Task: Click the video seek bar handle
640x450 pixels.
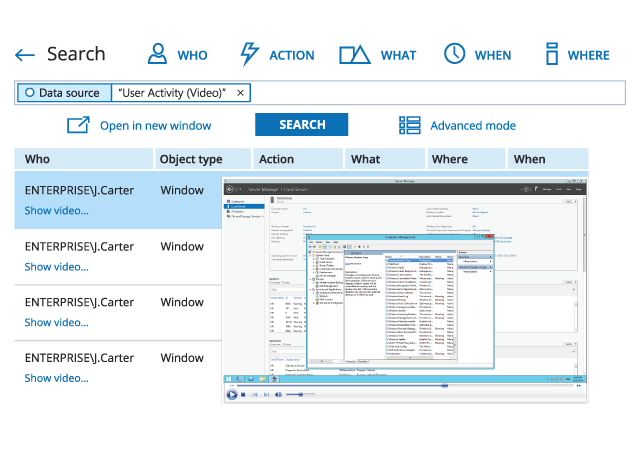Action: pyautogui.click(x=444, y=385)
